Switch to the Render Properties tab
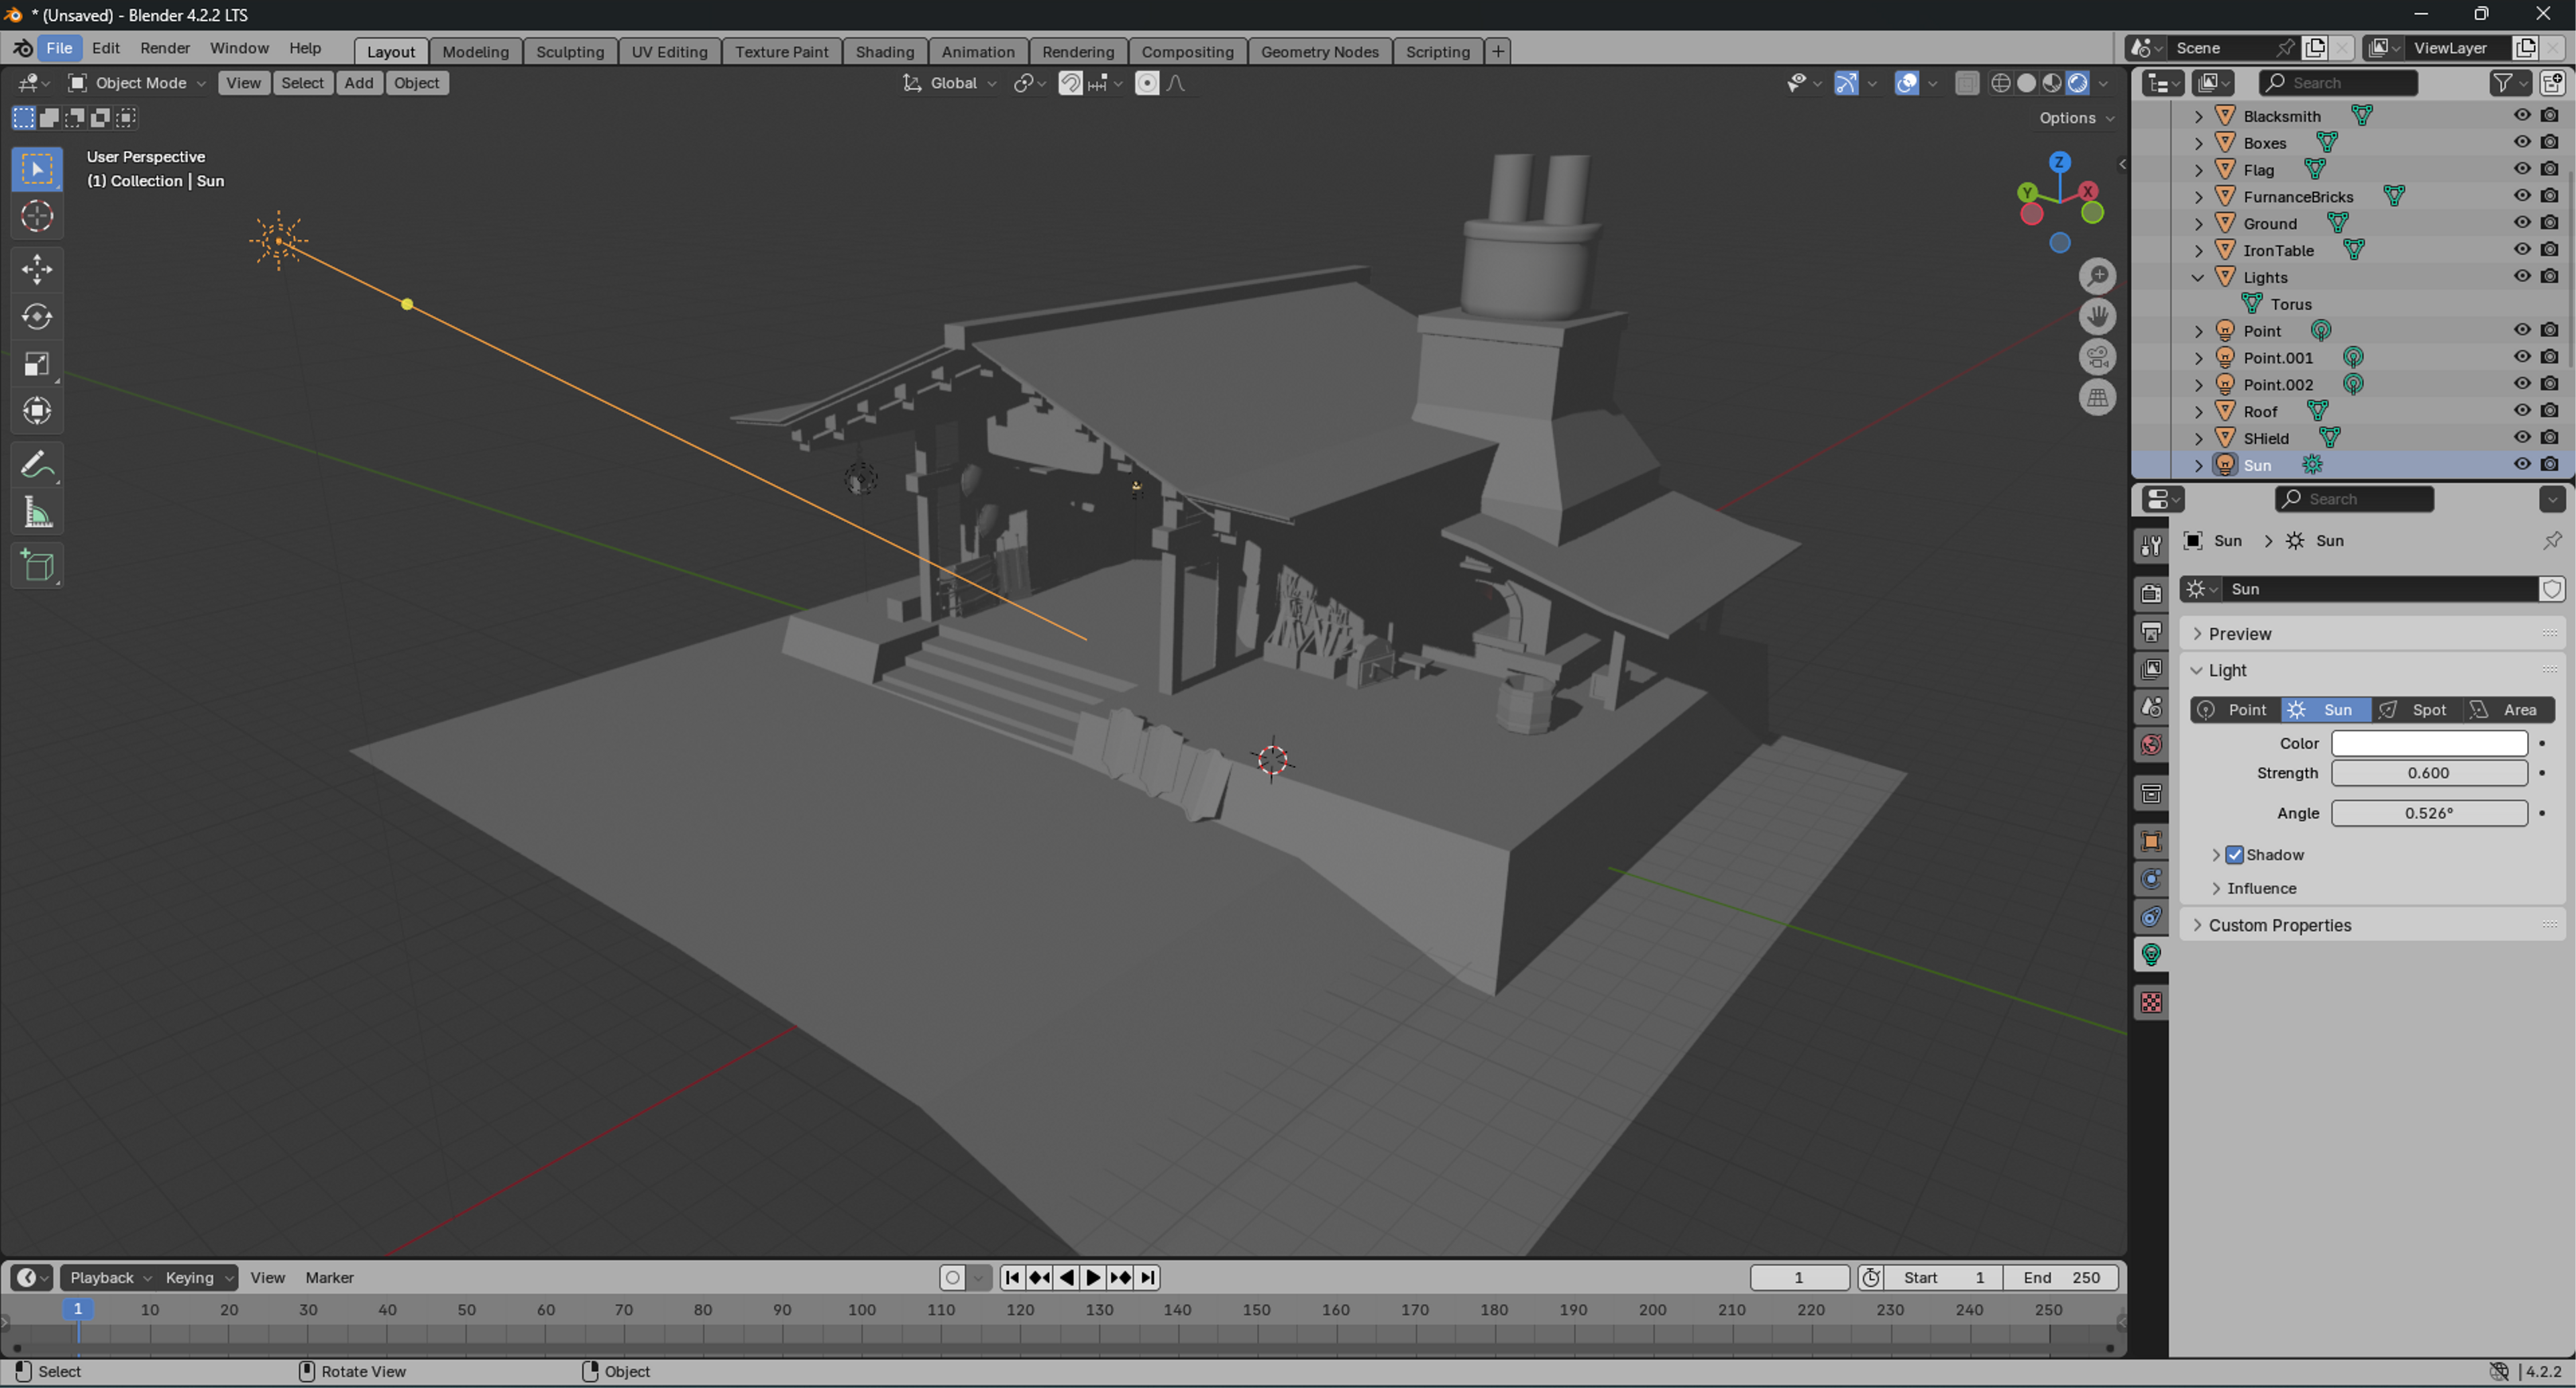 [2151, 592]
